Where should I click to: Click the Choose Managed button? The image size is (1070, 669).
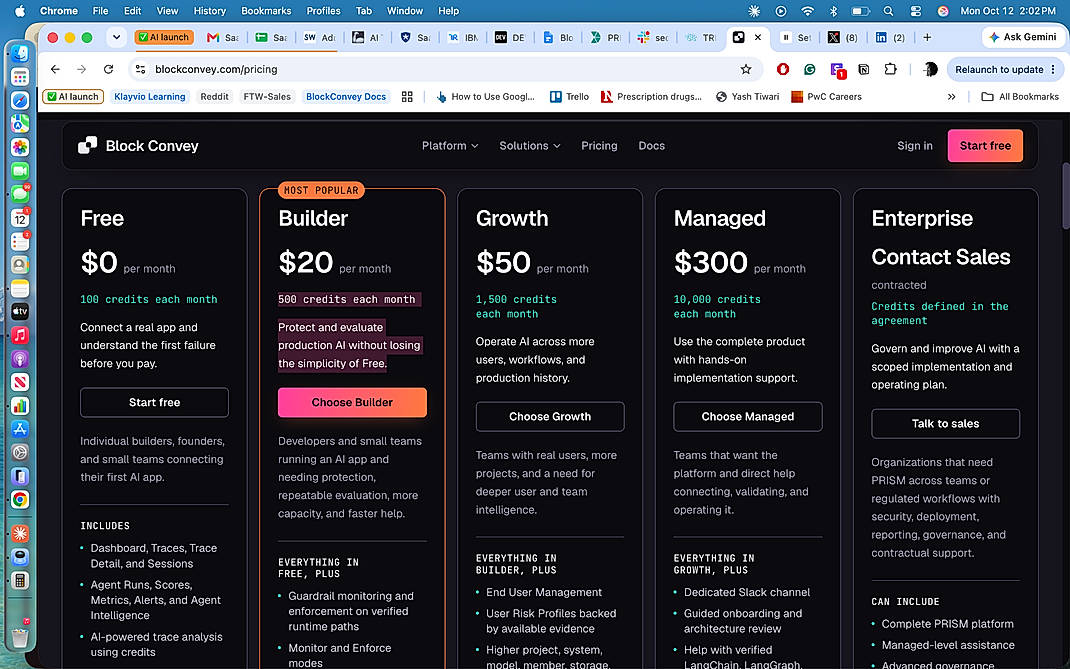pos(747,416)
